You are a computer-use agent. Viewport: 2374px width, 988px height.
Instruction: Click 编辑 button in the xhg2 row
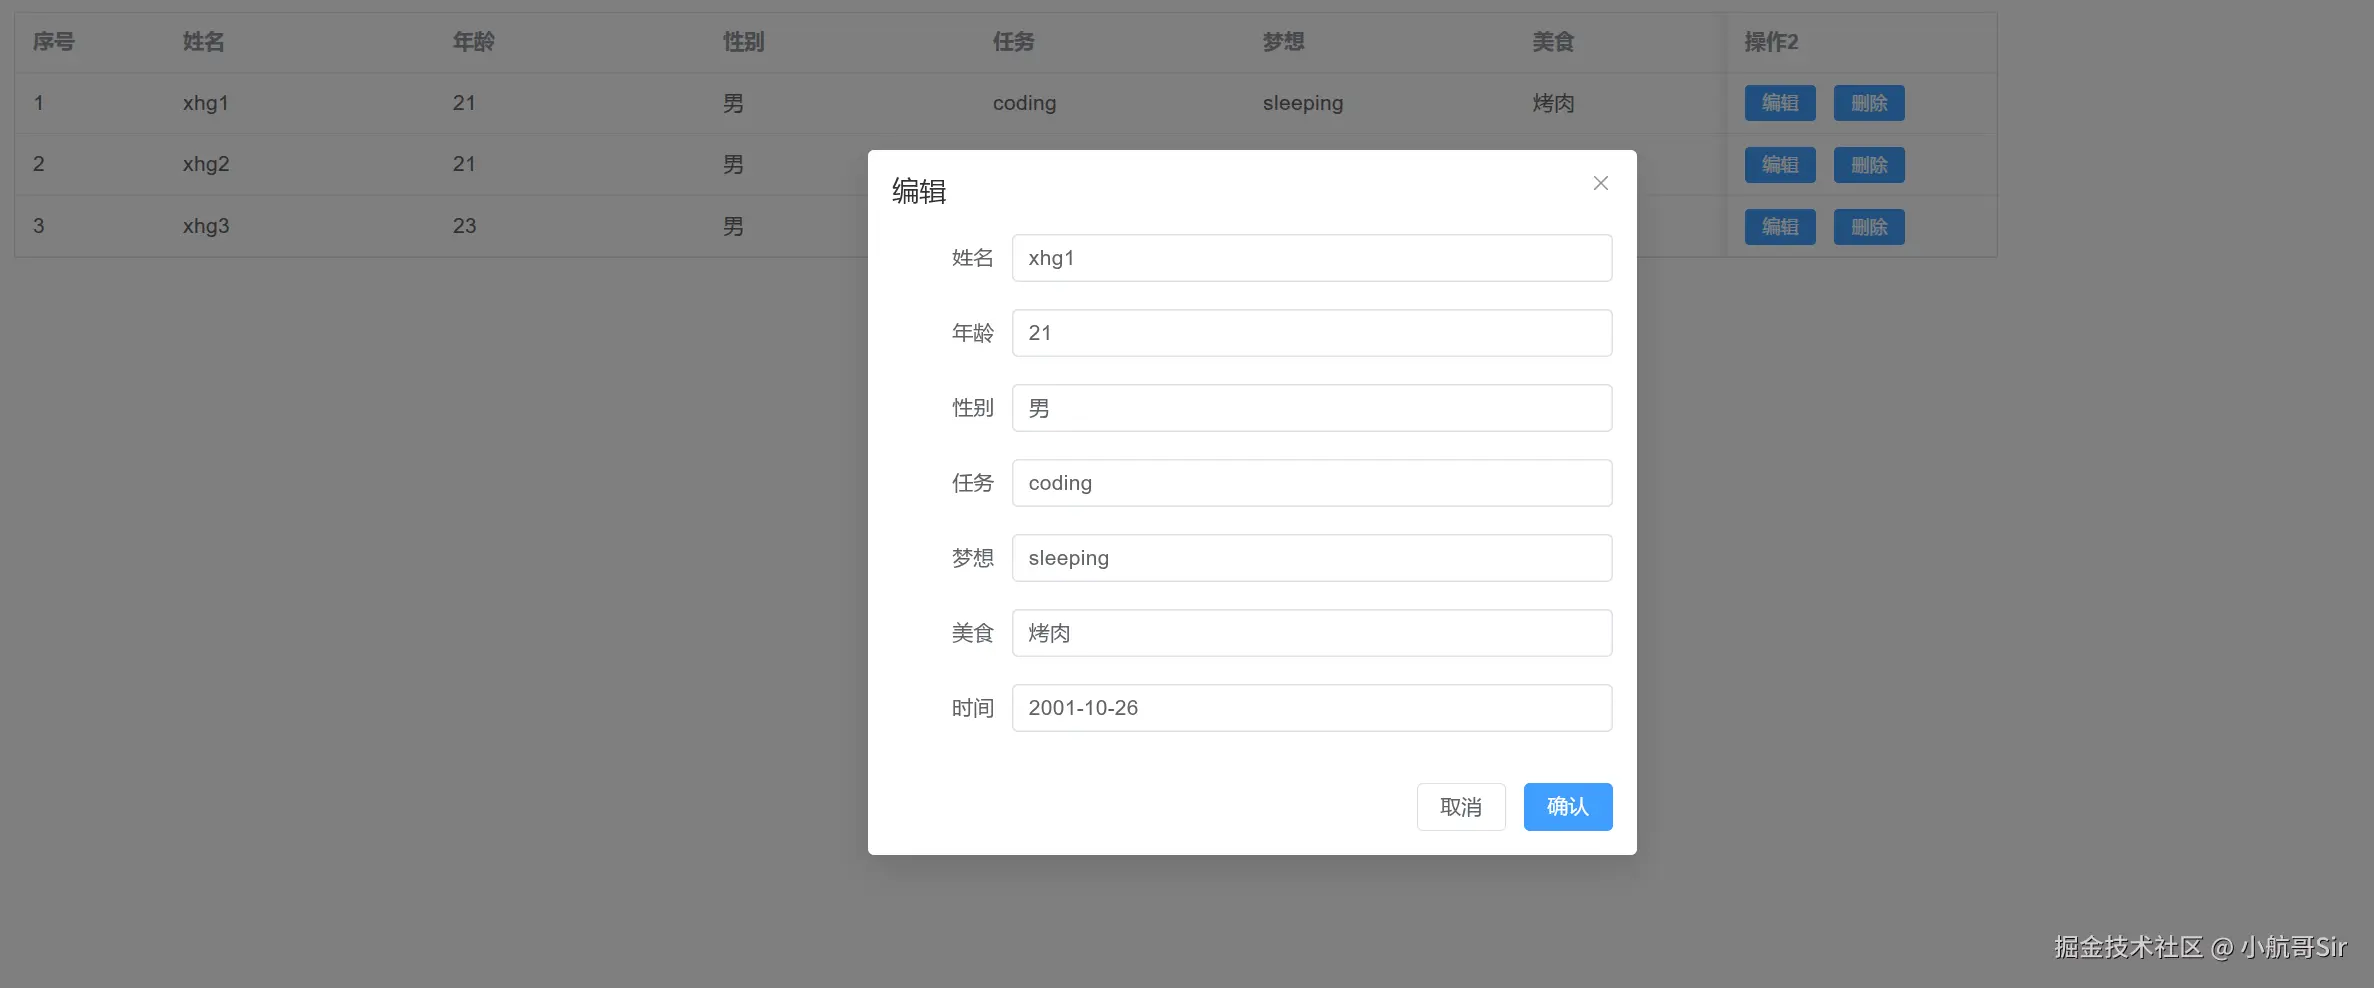pos(1780,165)
